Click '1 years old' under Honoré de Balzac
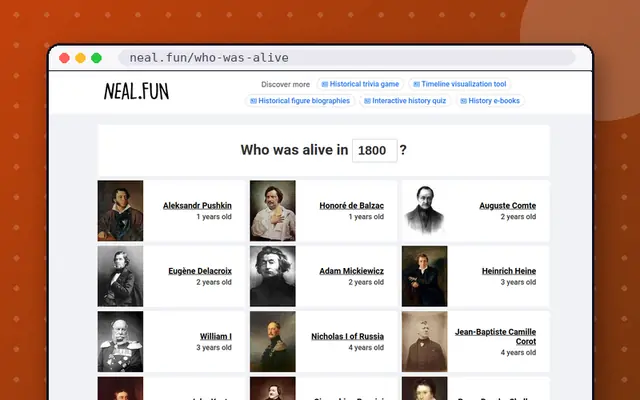This screenshot has height=400, width=640. 366,217
